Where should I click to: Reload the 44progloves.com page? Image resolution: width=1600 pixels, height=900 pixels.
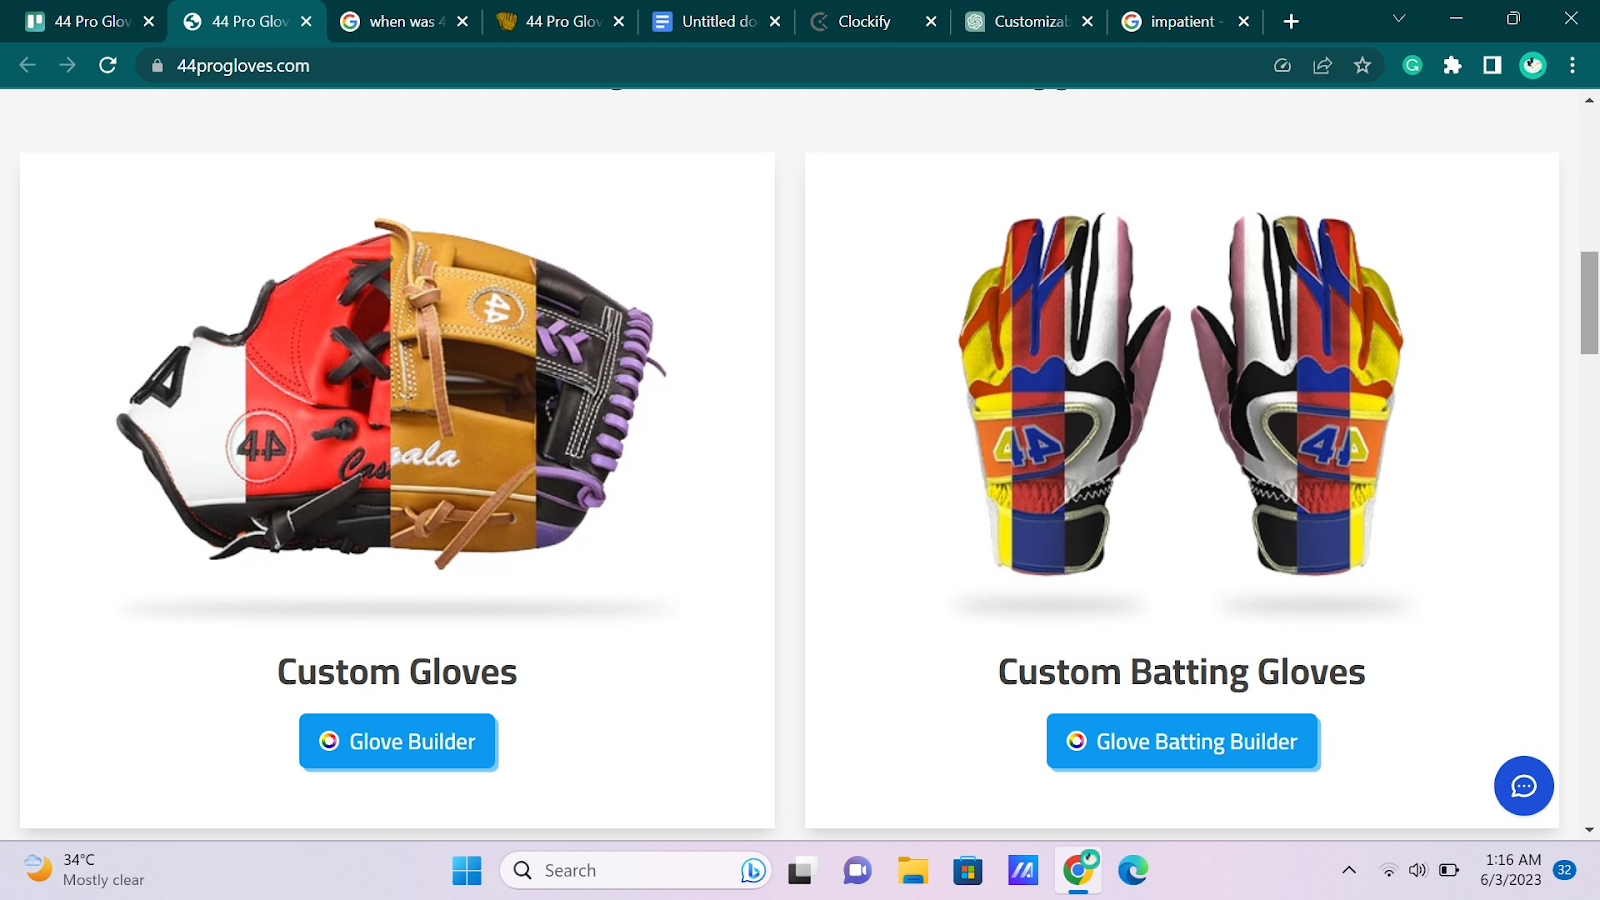pos(108,65)
